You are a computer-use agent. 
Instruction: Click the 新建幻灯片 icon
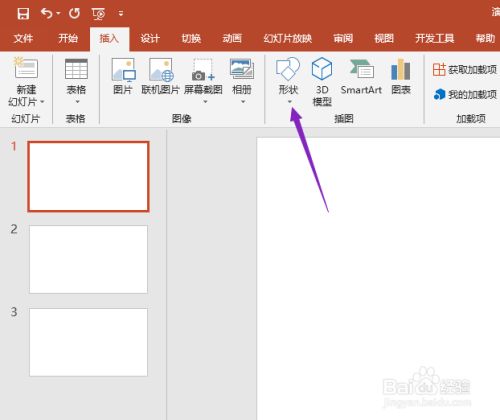click(26, 69)
